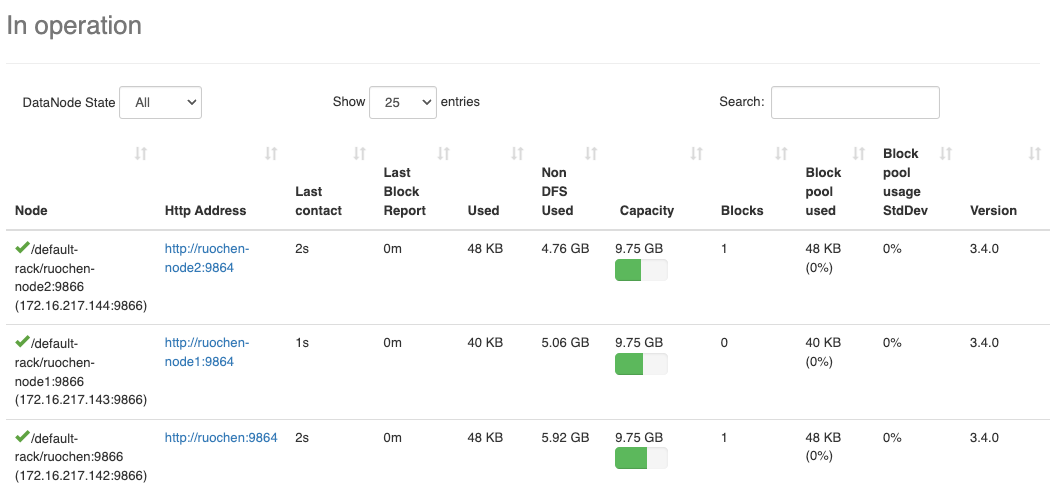Image resolution: width=1059 pixels, height=496 pixels.
Task: Click Non DFS Used value 5.92 GB
Action: [x=565, y=437]
